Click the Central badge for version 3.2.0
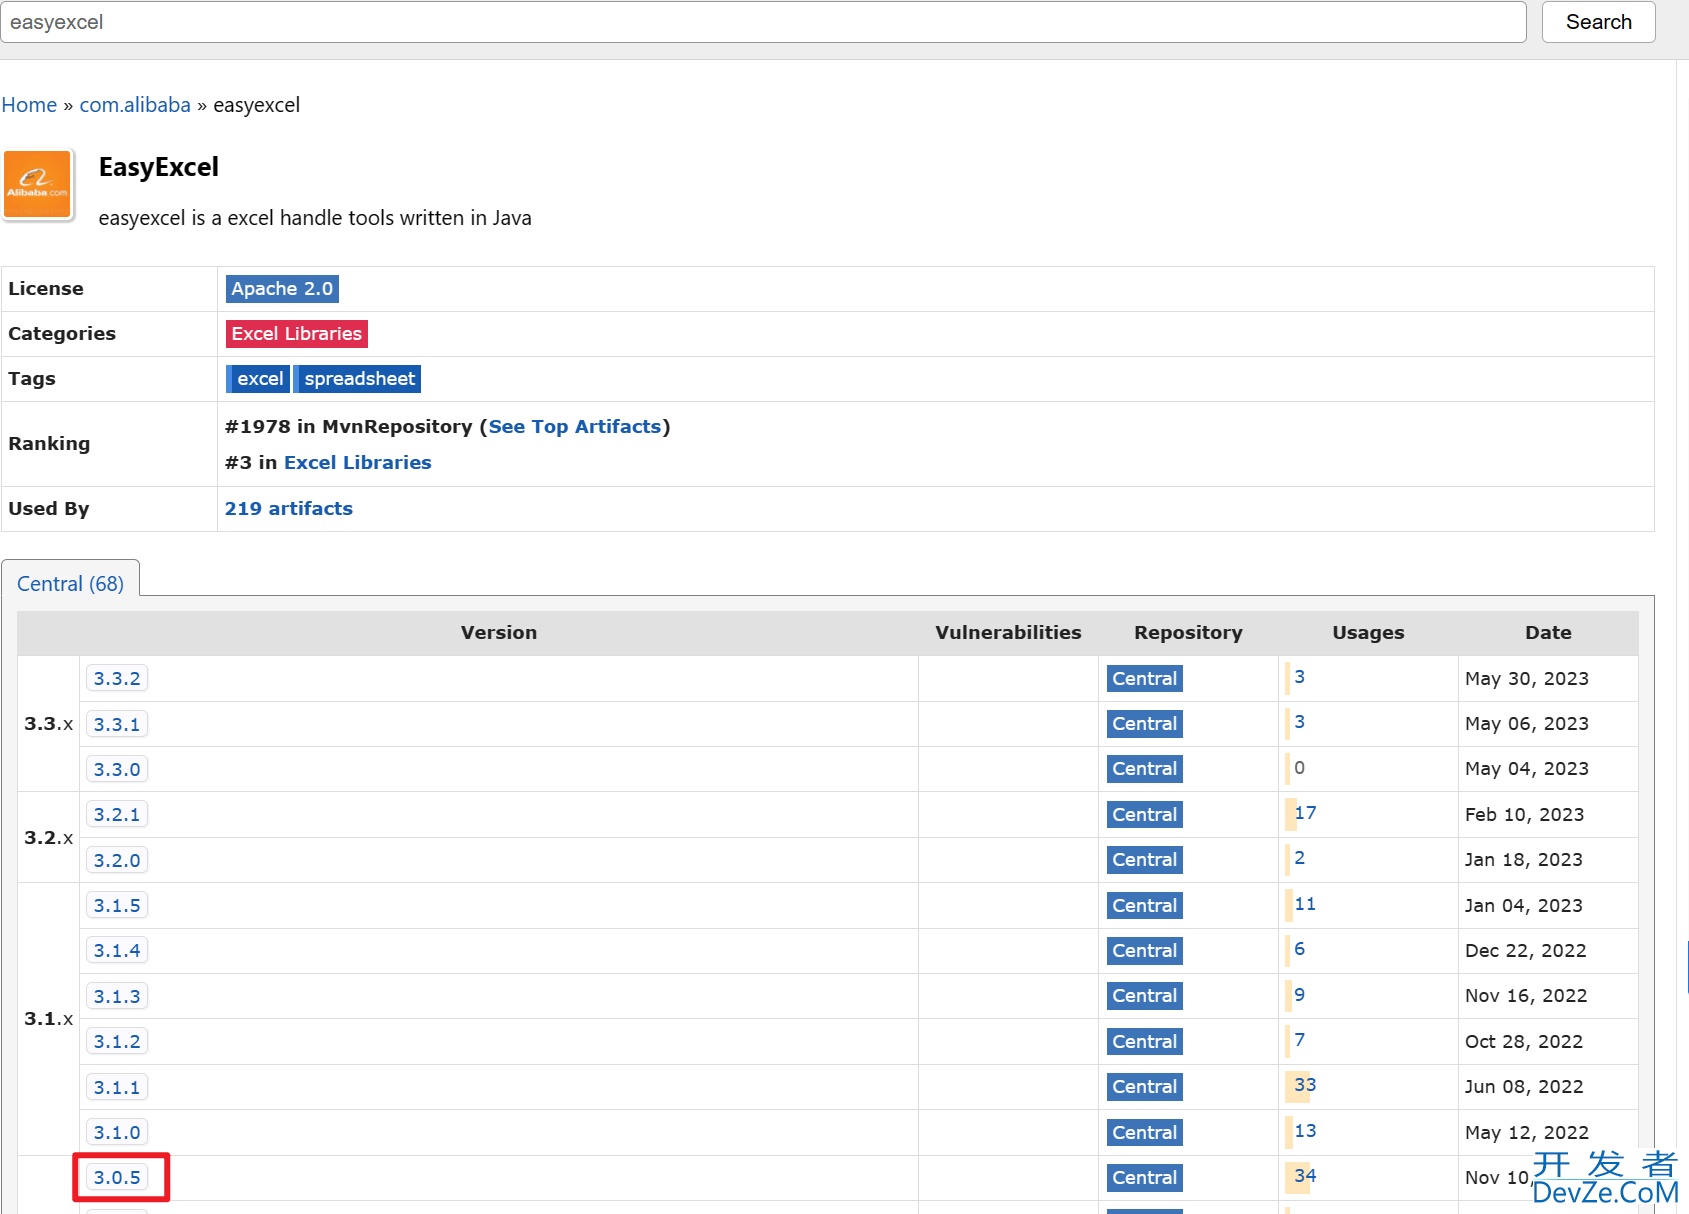The height and width of the screenshot is (1214, 1689). (x=1145, y=860)
